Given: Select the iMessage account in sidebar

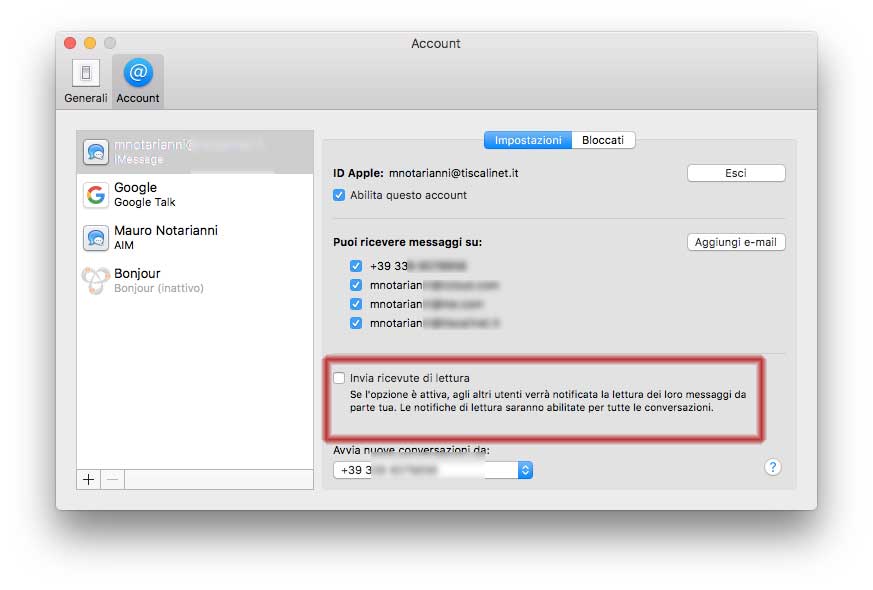Looking at the screenshot, I should coord(195,152).
